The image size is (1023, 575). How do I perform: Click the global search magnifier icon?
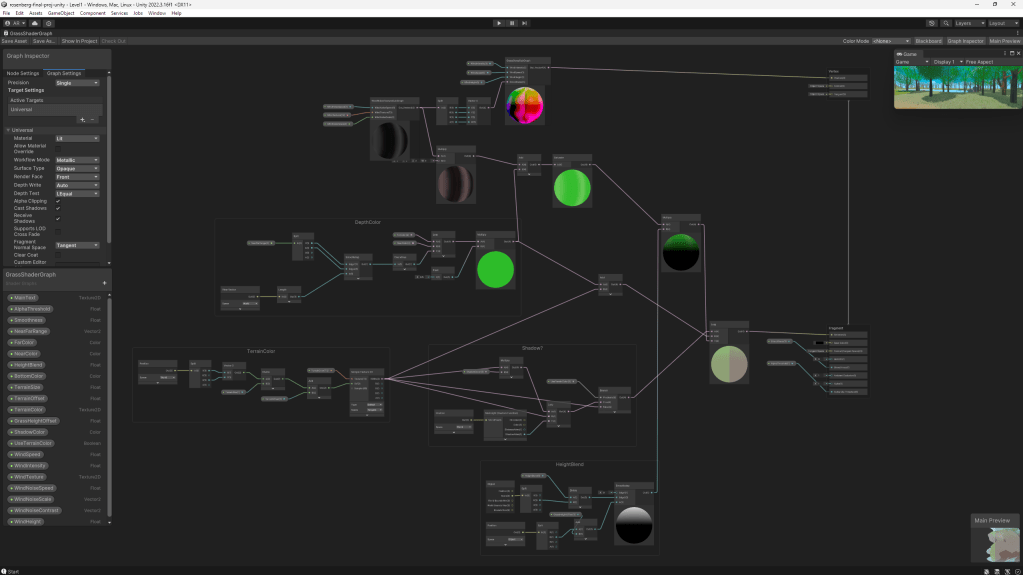click(x=945, y=22)
